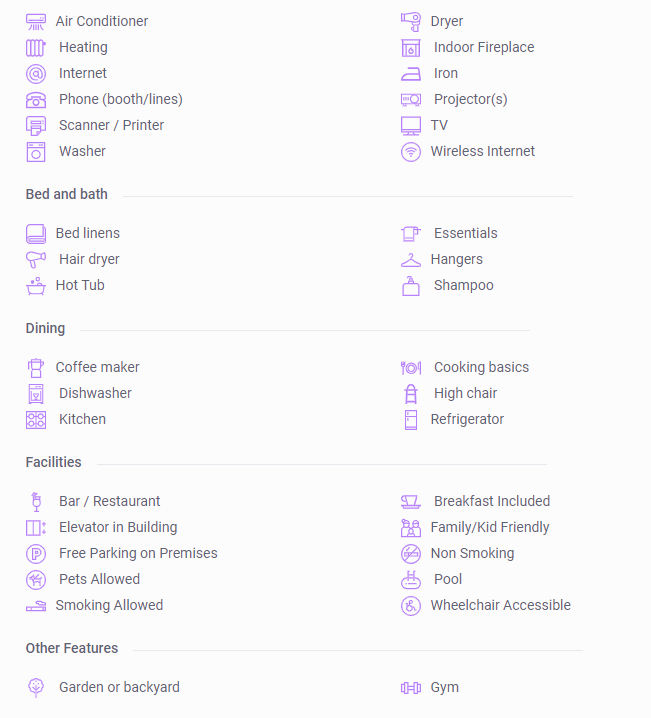Click the Free Parking on Premises icon
This screenshot has height=718, width=651.
36,554
